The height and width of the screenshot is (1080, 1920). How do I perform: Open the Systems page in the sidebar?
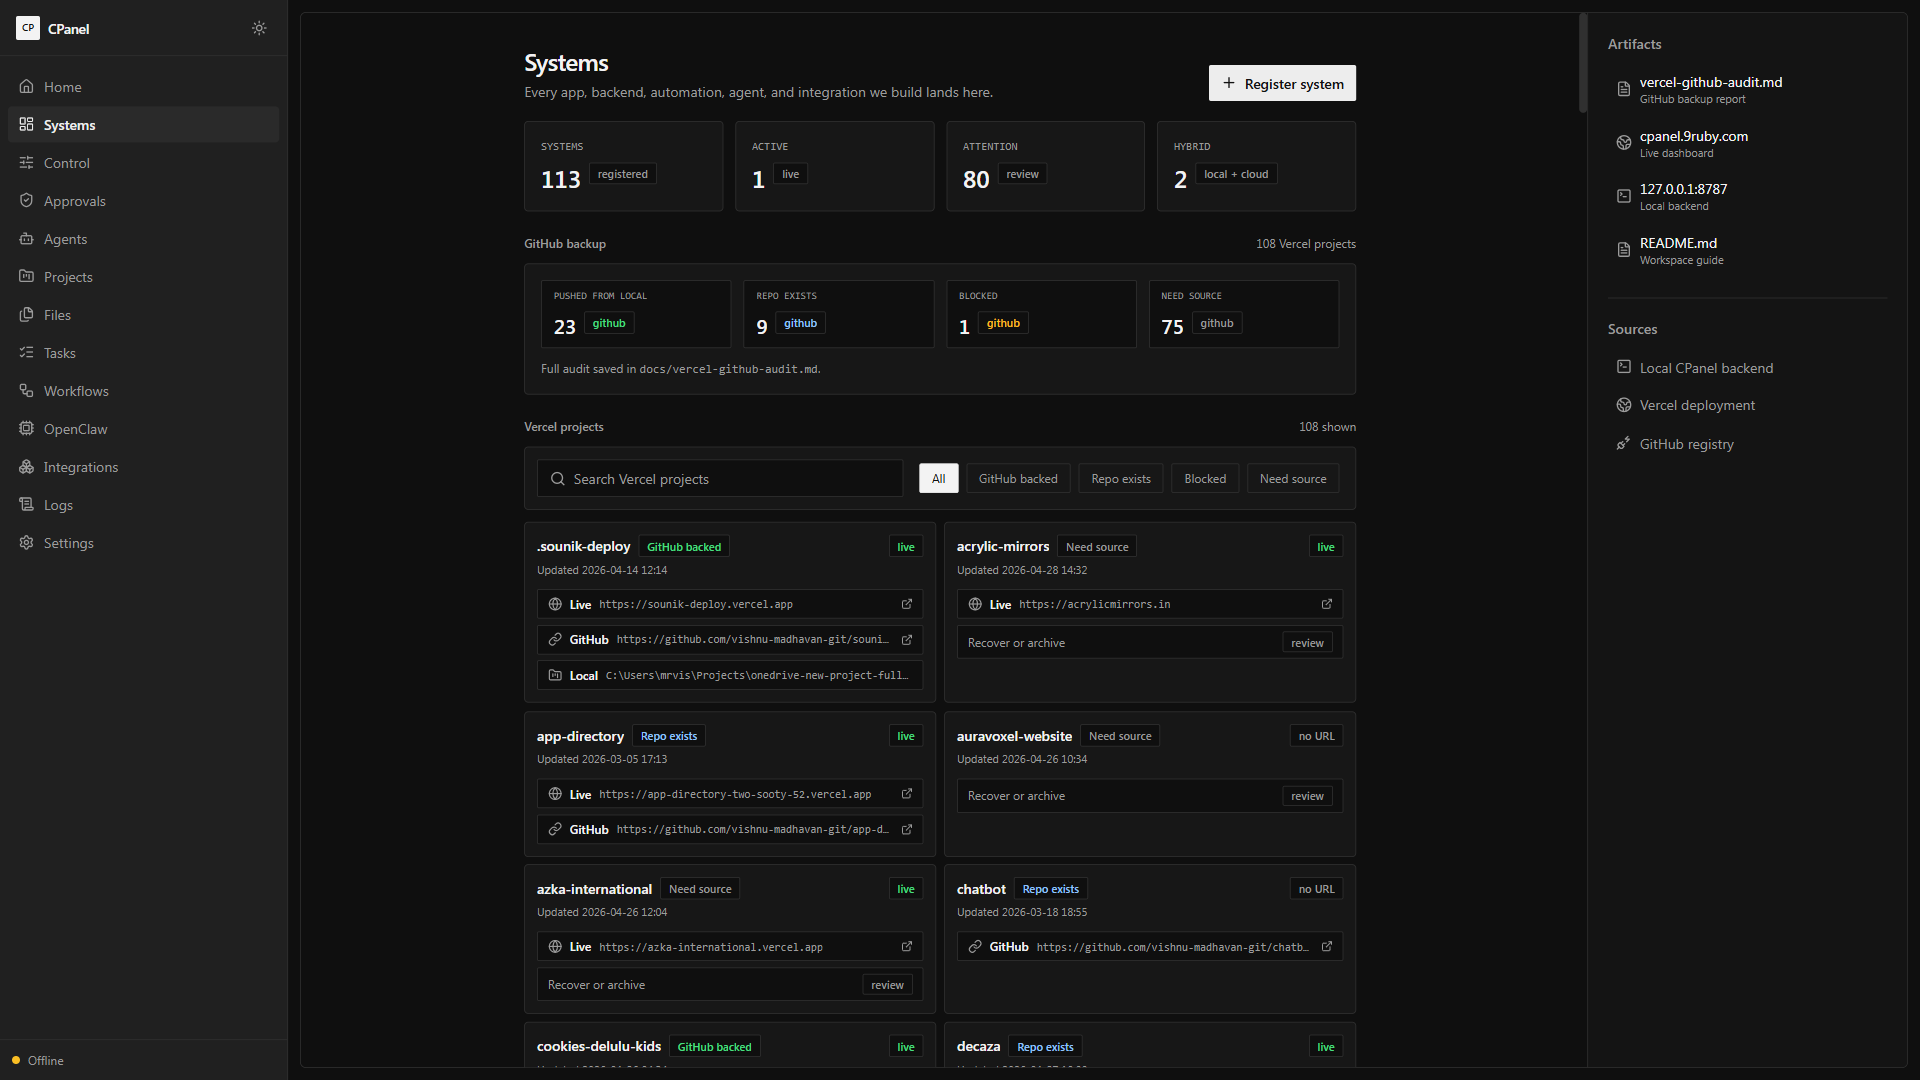144,125
